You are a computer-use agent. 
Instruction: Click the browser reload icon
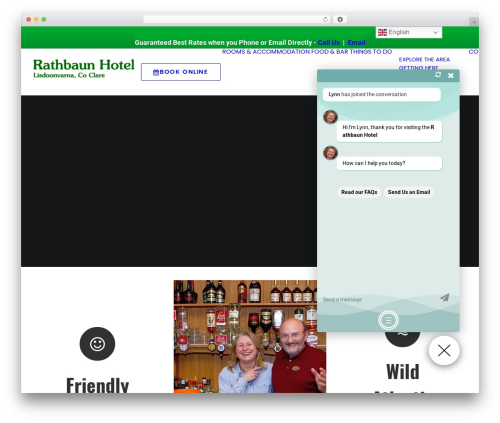[x=325, y=19]
